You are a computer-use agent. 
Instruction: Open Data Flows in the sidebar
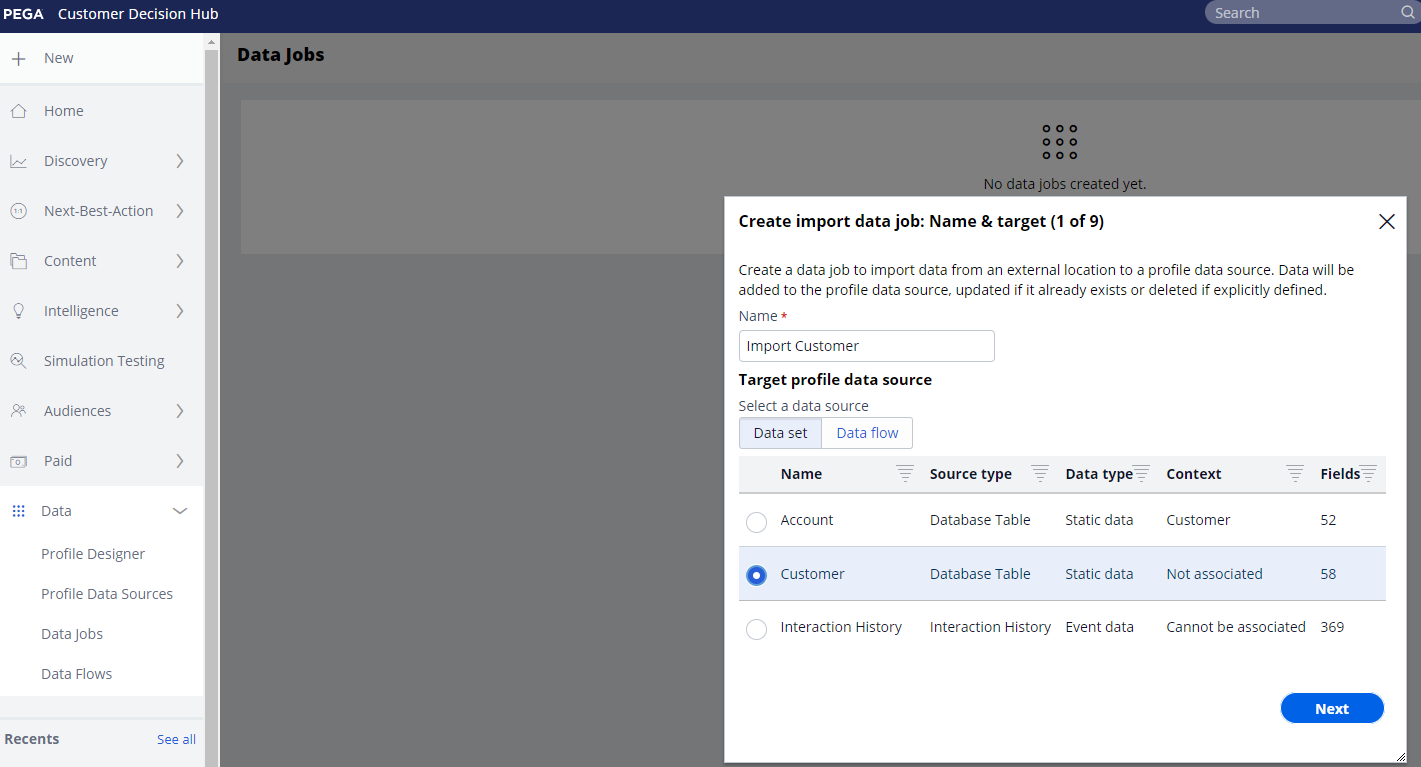point(77,674)
